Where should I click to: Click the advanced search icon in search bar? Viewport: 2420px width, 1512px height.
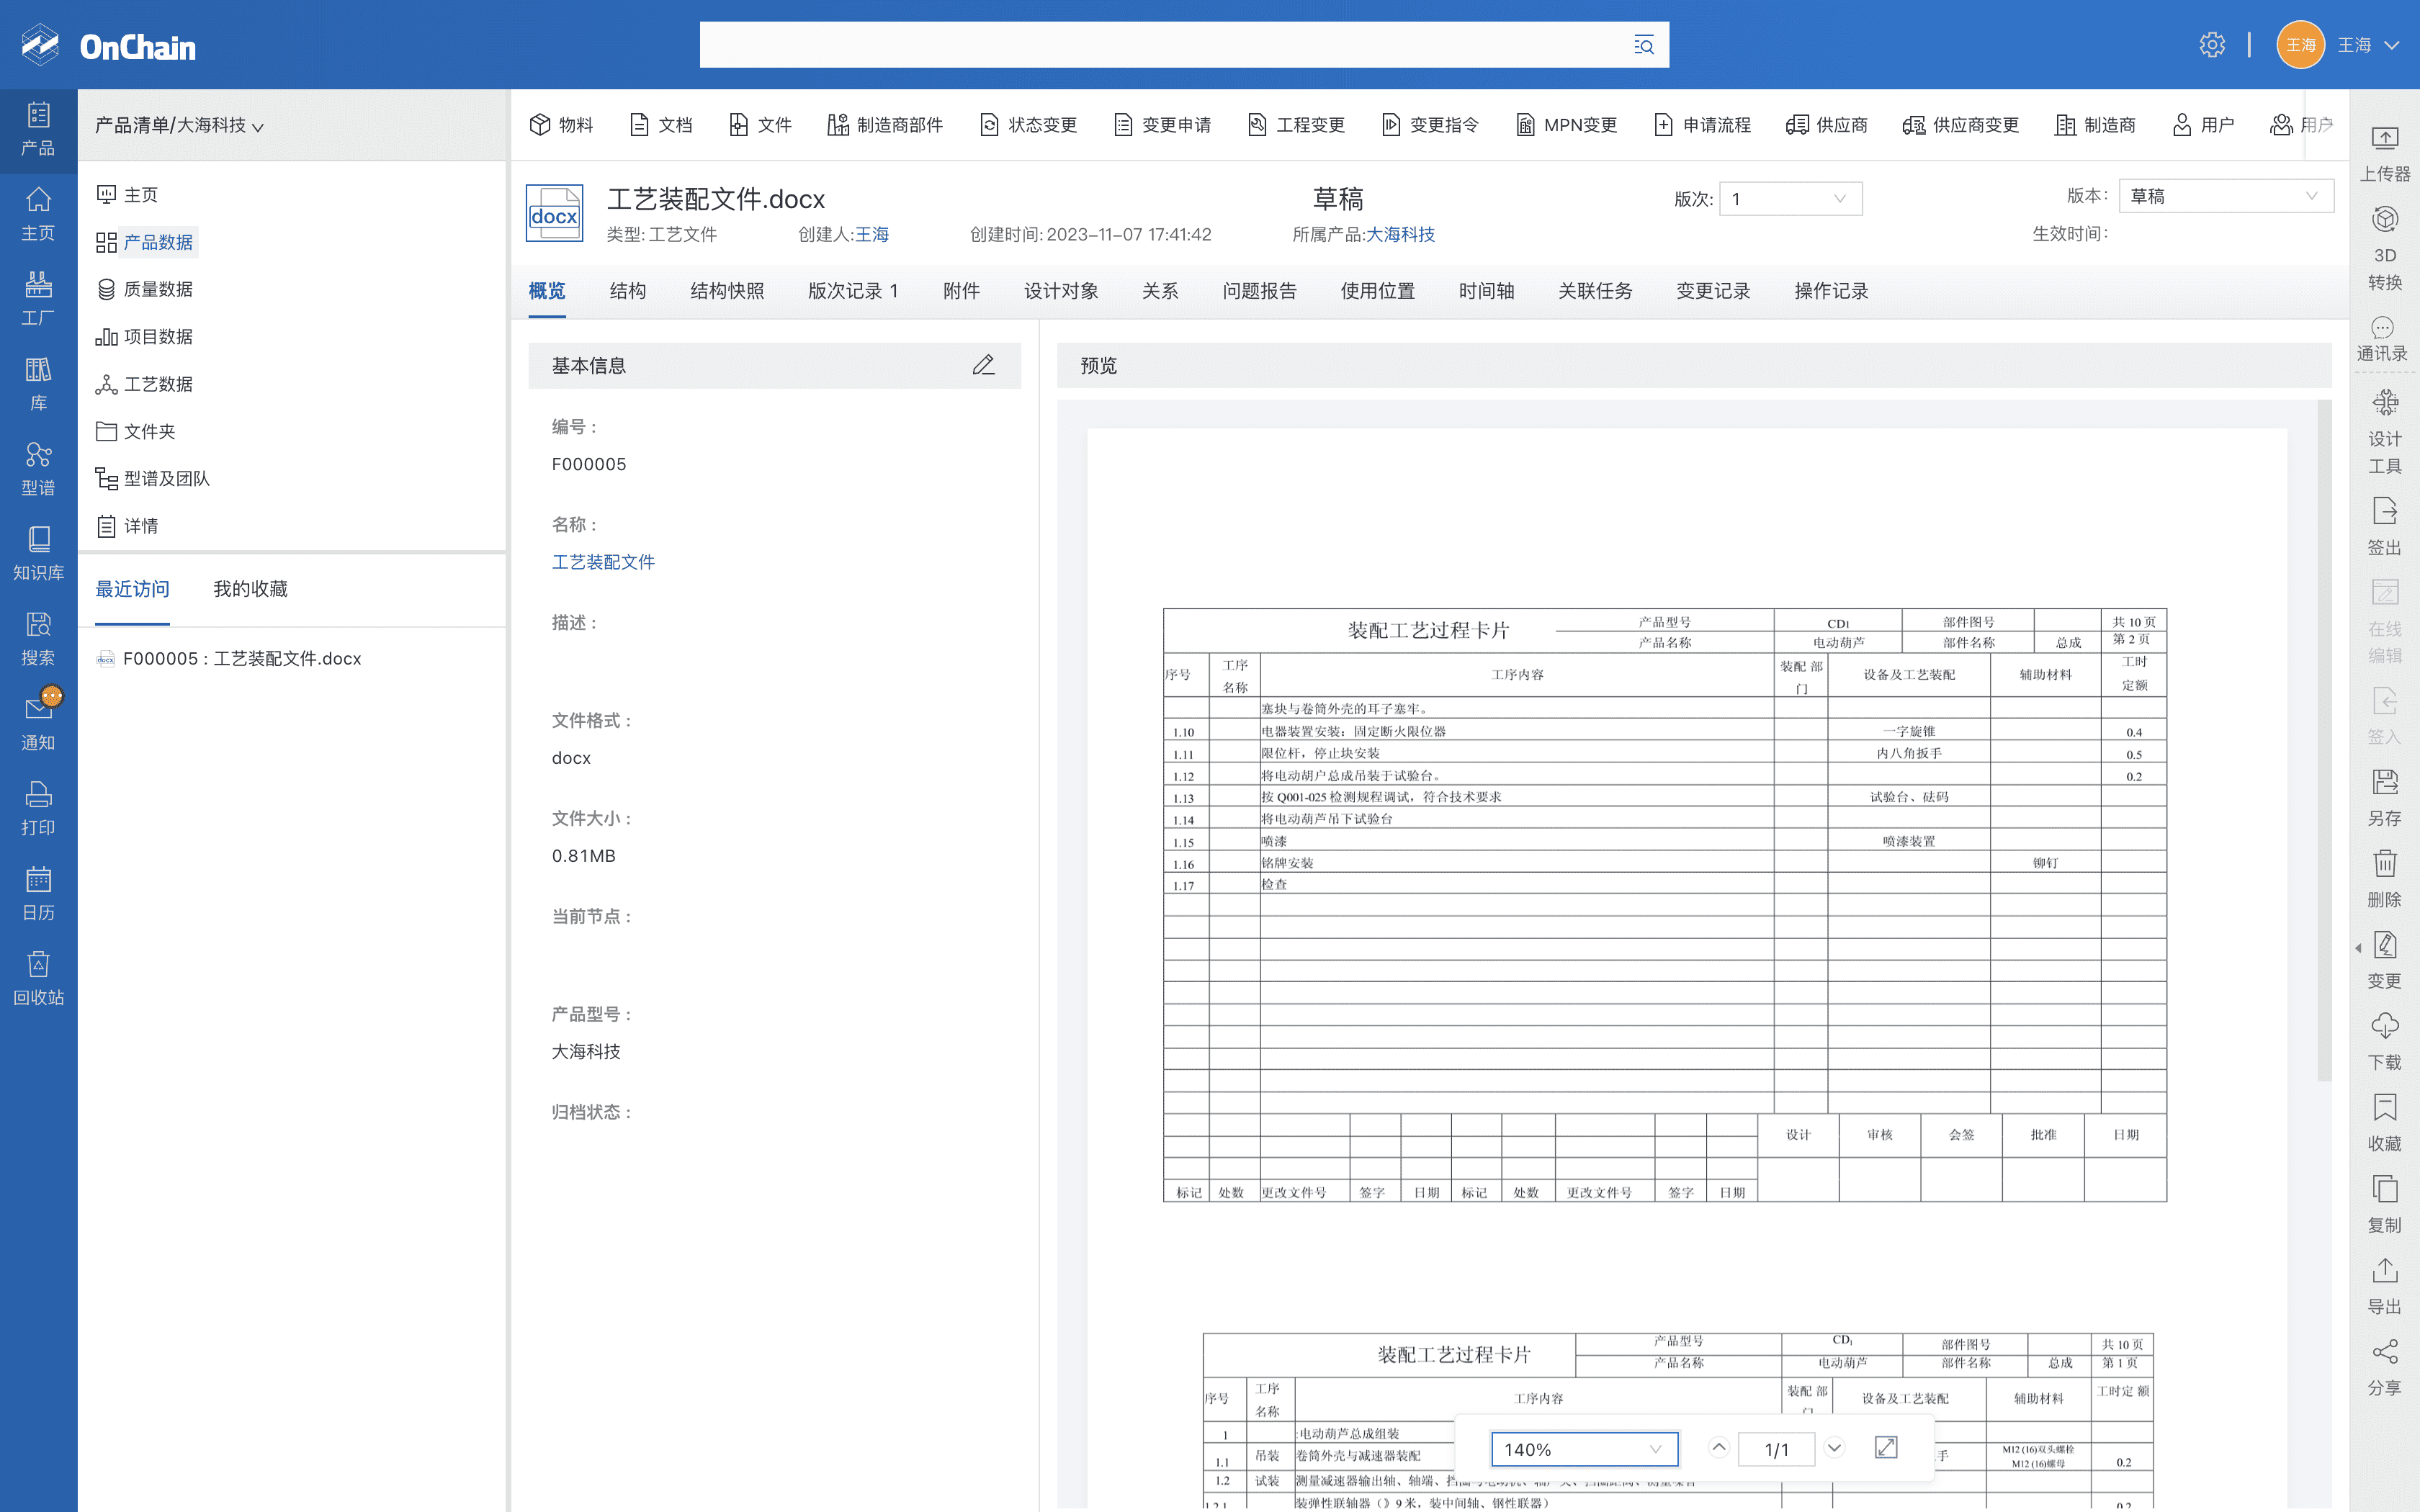1643,45
